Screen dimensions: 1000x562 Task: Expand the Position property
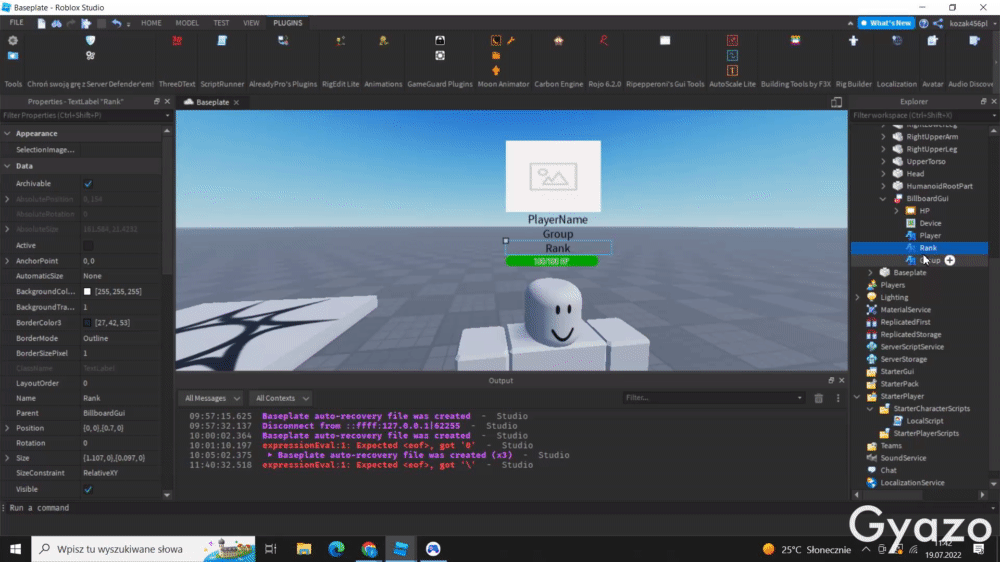coord(7,428)
